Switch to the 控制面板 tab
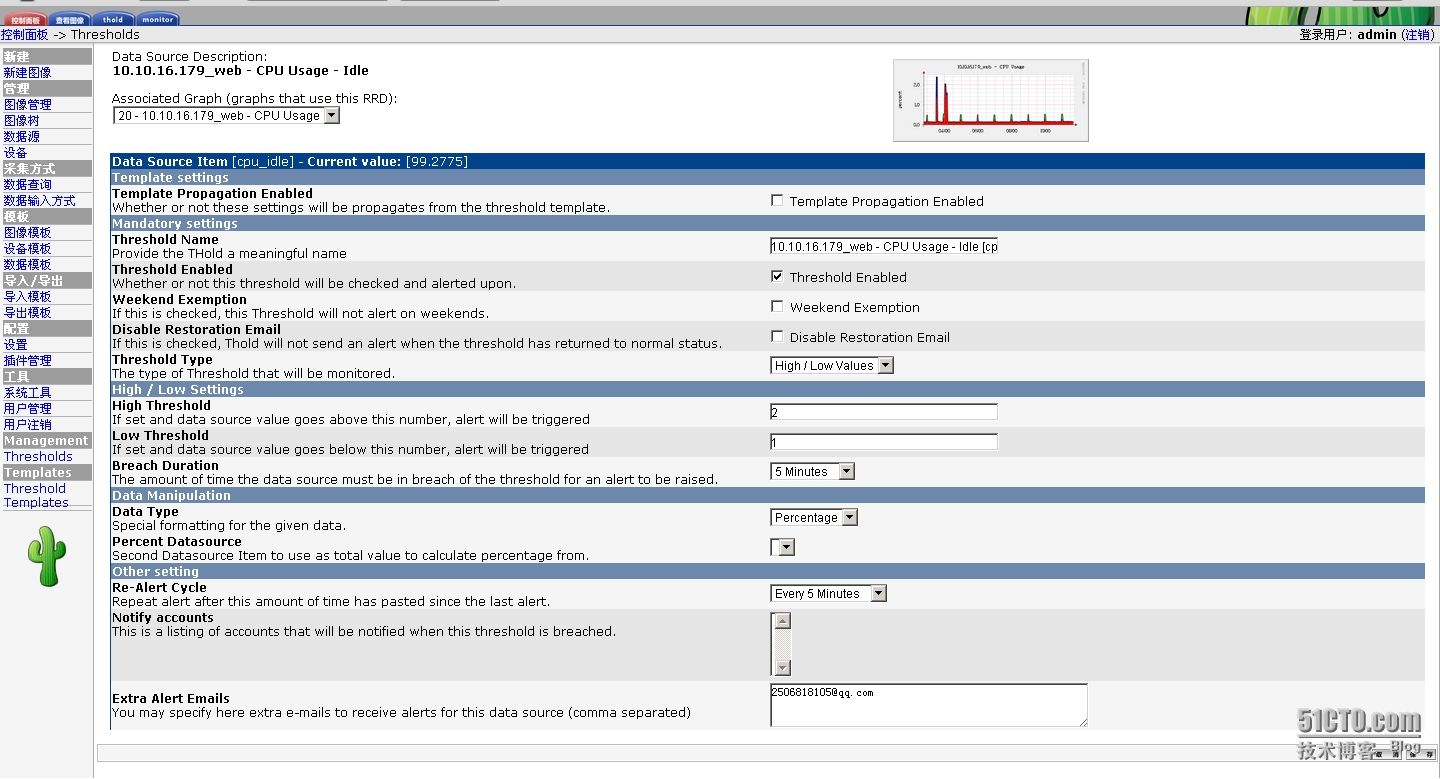This screenshot has width=1440, height=779. coord(25,19)
